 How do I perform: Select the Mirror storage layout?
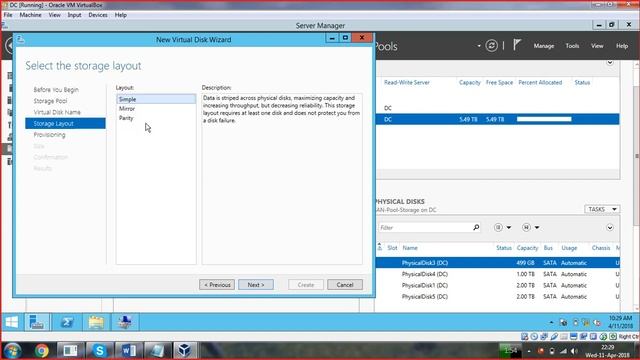tap(127, 109)
